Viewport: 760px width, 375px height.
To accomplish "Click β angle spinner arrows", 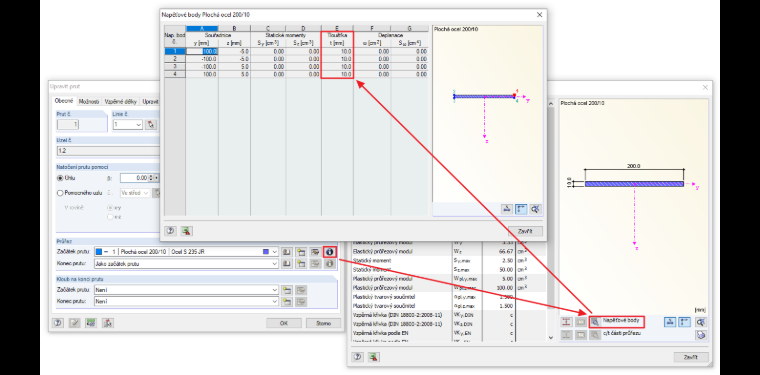I will coord(151,178).
